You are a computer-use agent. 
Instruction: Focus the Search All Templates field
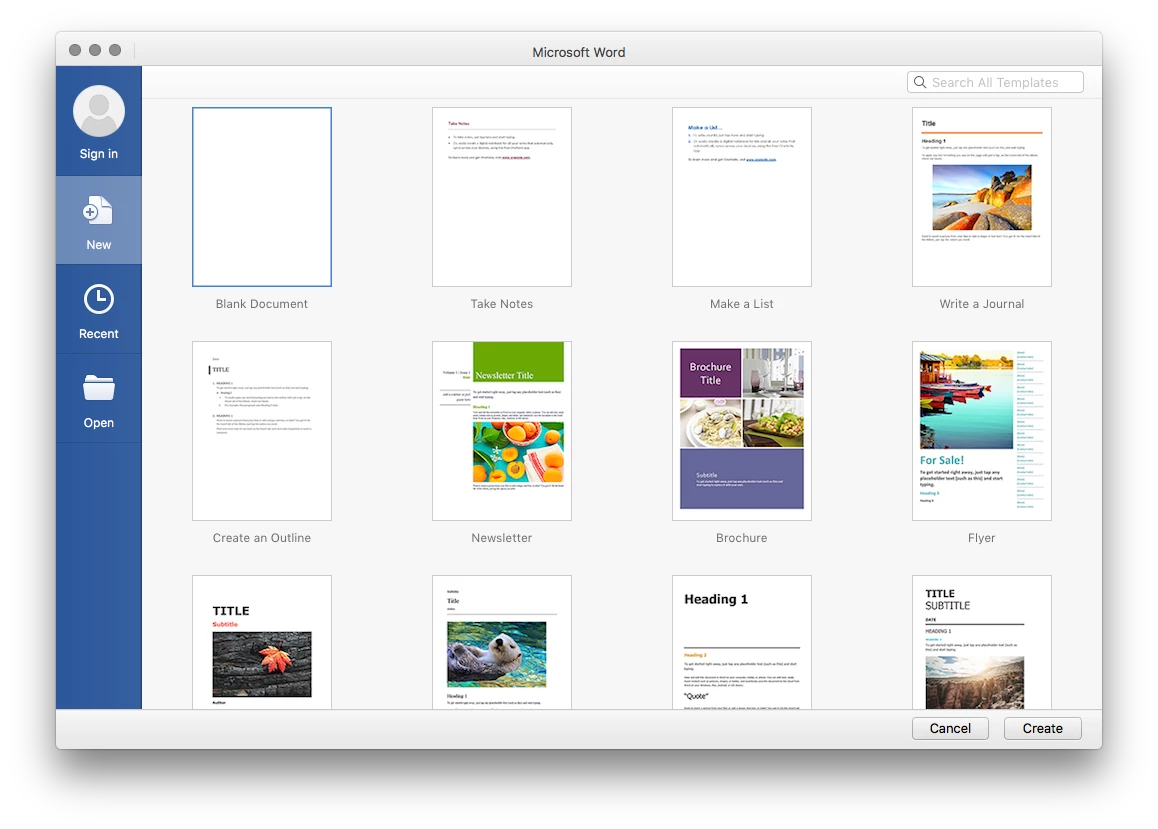click(x=995, y=82)
